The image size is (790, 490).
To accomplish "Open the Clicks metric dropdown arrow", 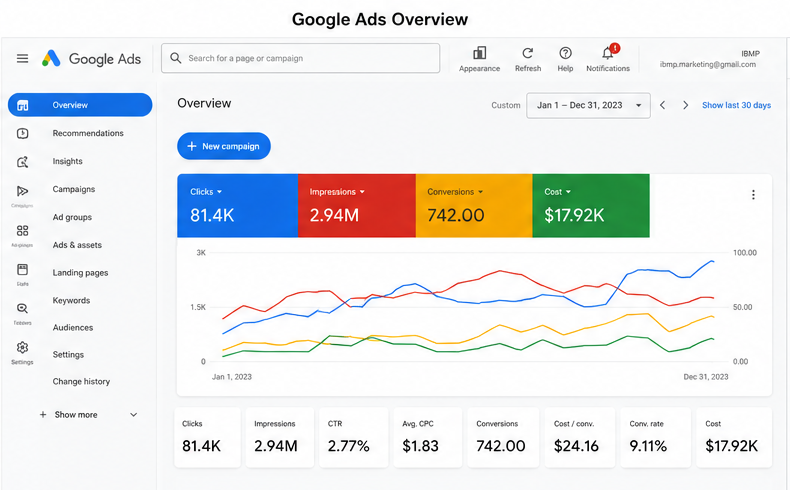I will tap(219, 192).
